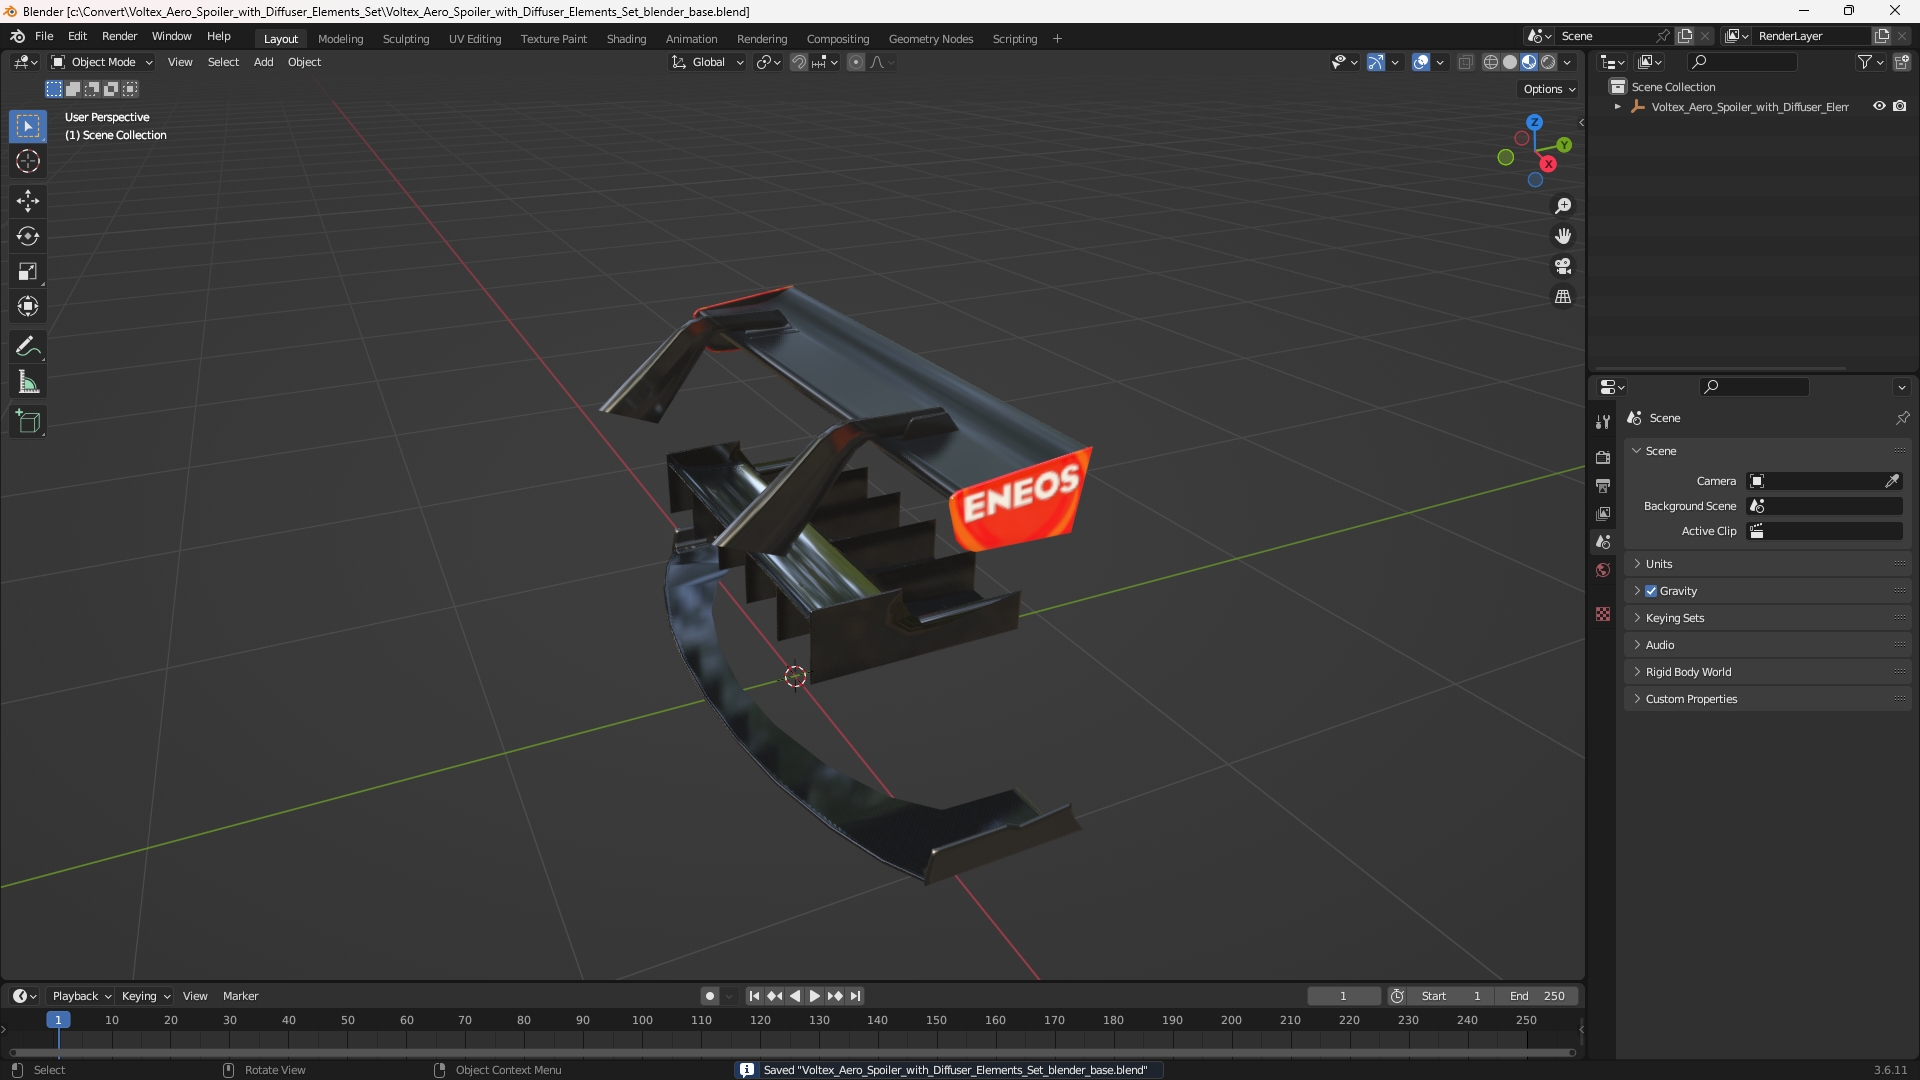Play the animation forward
Viewport: 1920px width, 1080px height.
814,996
